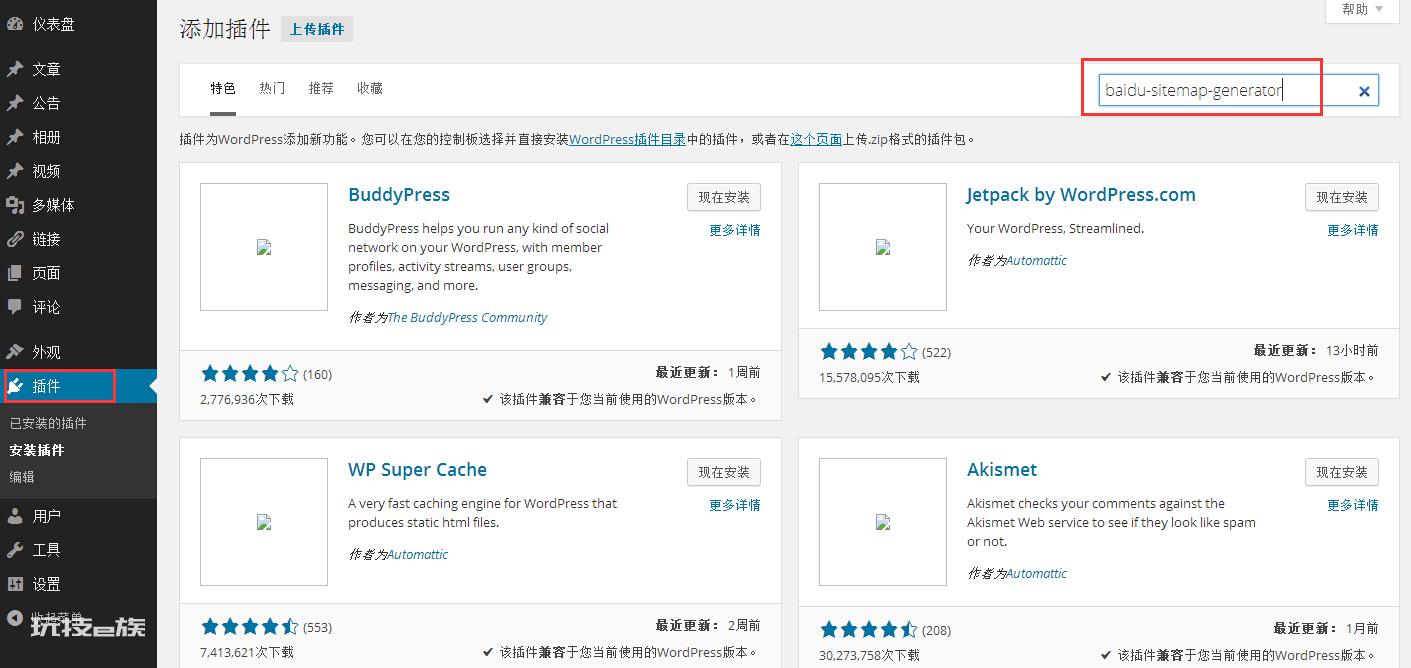Open 已安装的插件 submenu item
The image size is (1411, 668).
pyautogui.click(x=48, y=423)
